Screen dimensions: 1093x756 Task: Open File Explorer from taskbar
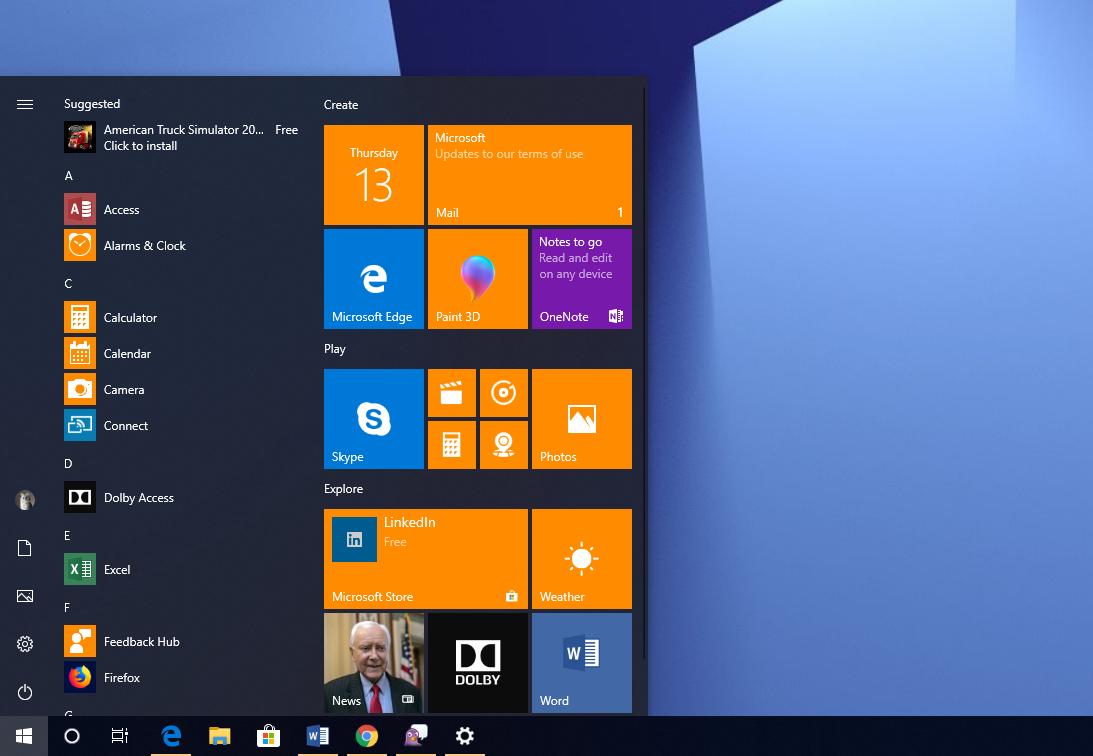[x=220, y=736]
